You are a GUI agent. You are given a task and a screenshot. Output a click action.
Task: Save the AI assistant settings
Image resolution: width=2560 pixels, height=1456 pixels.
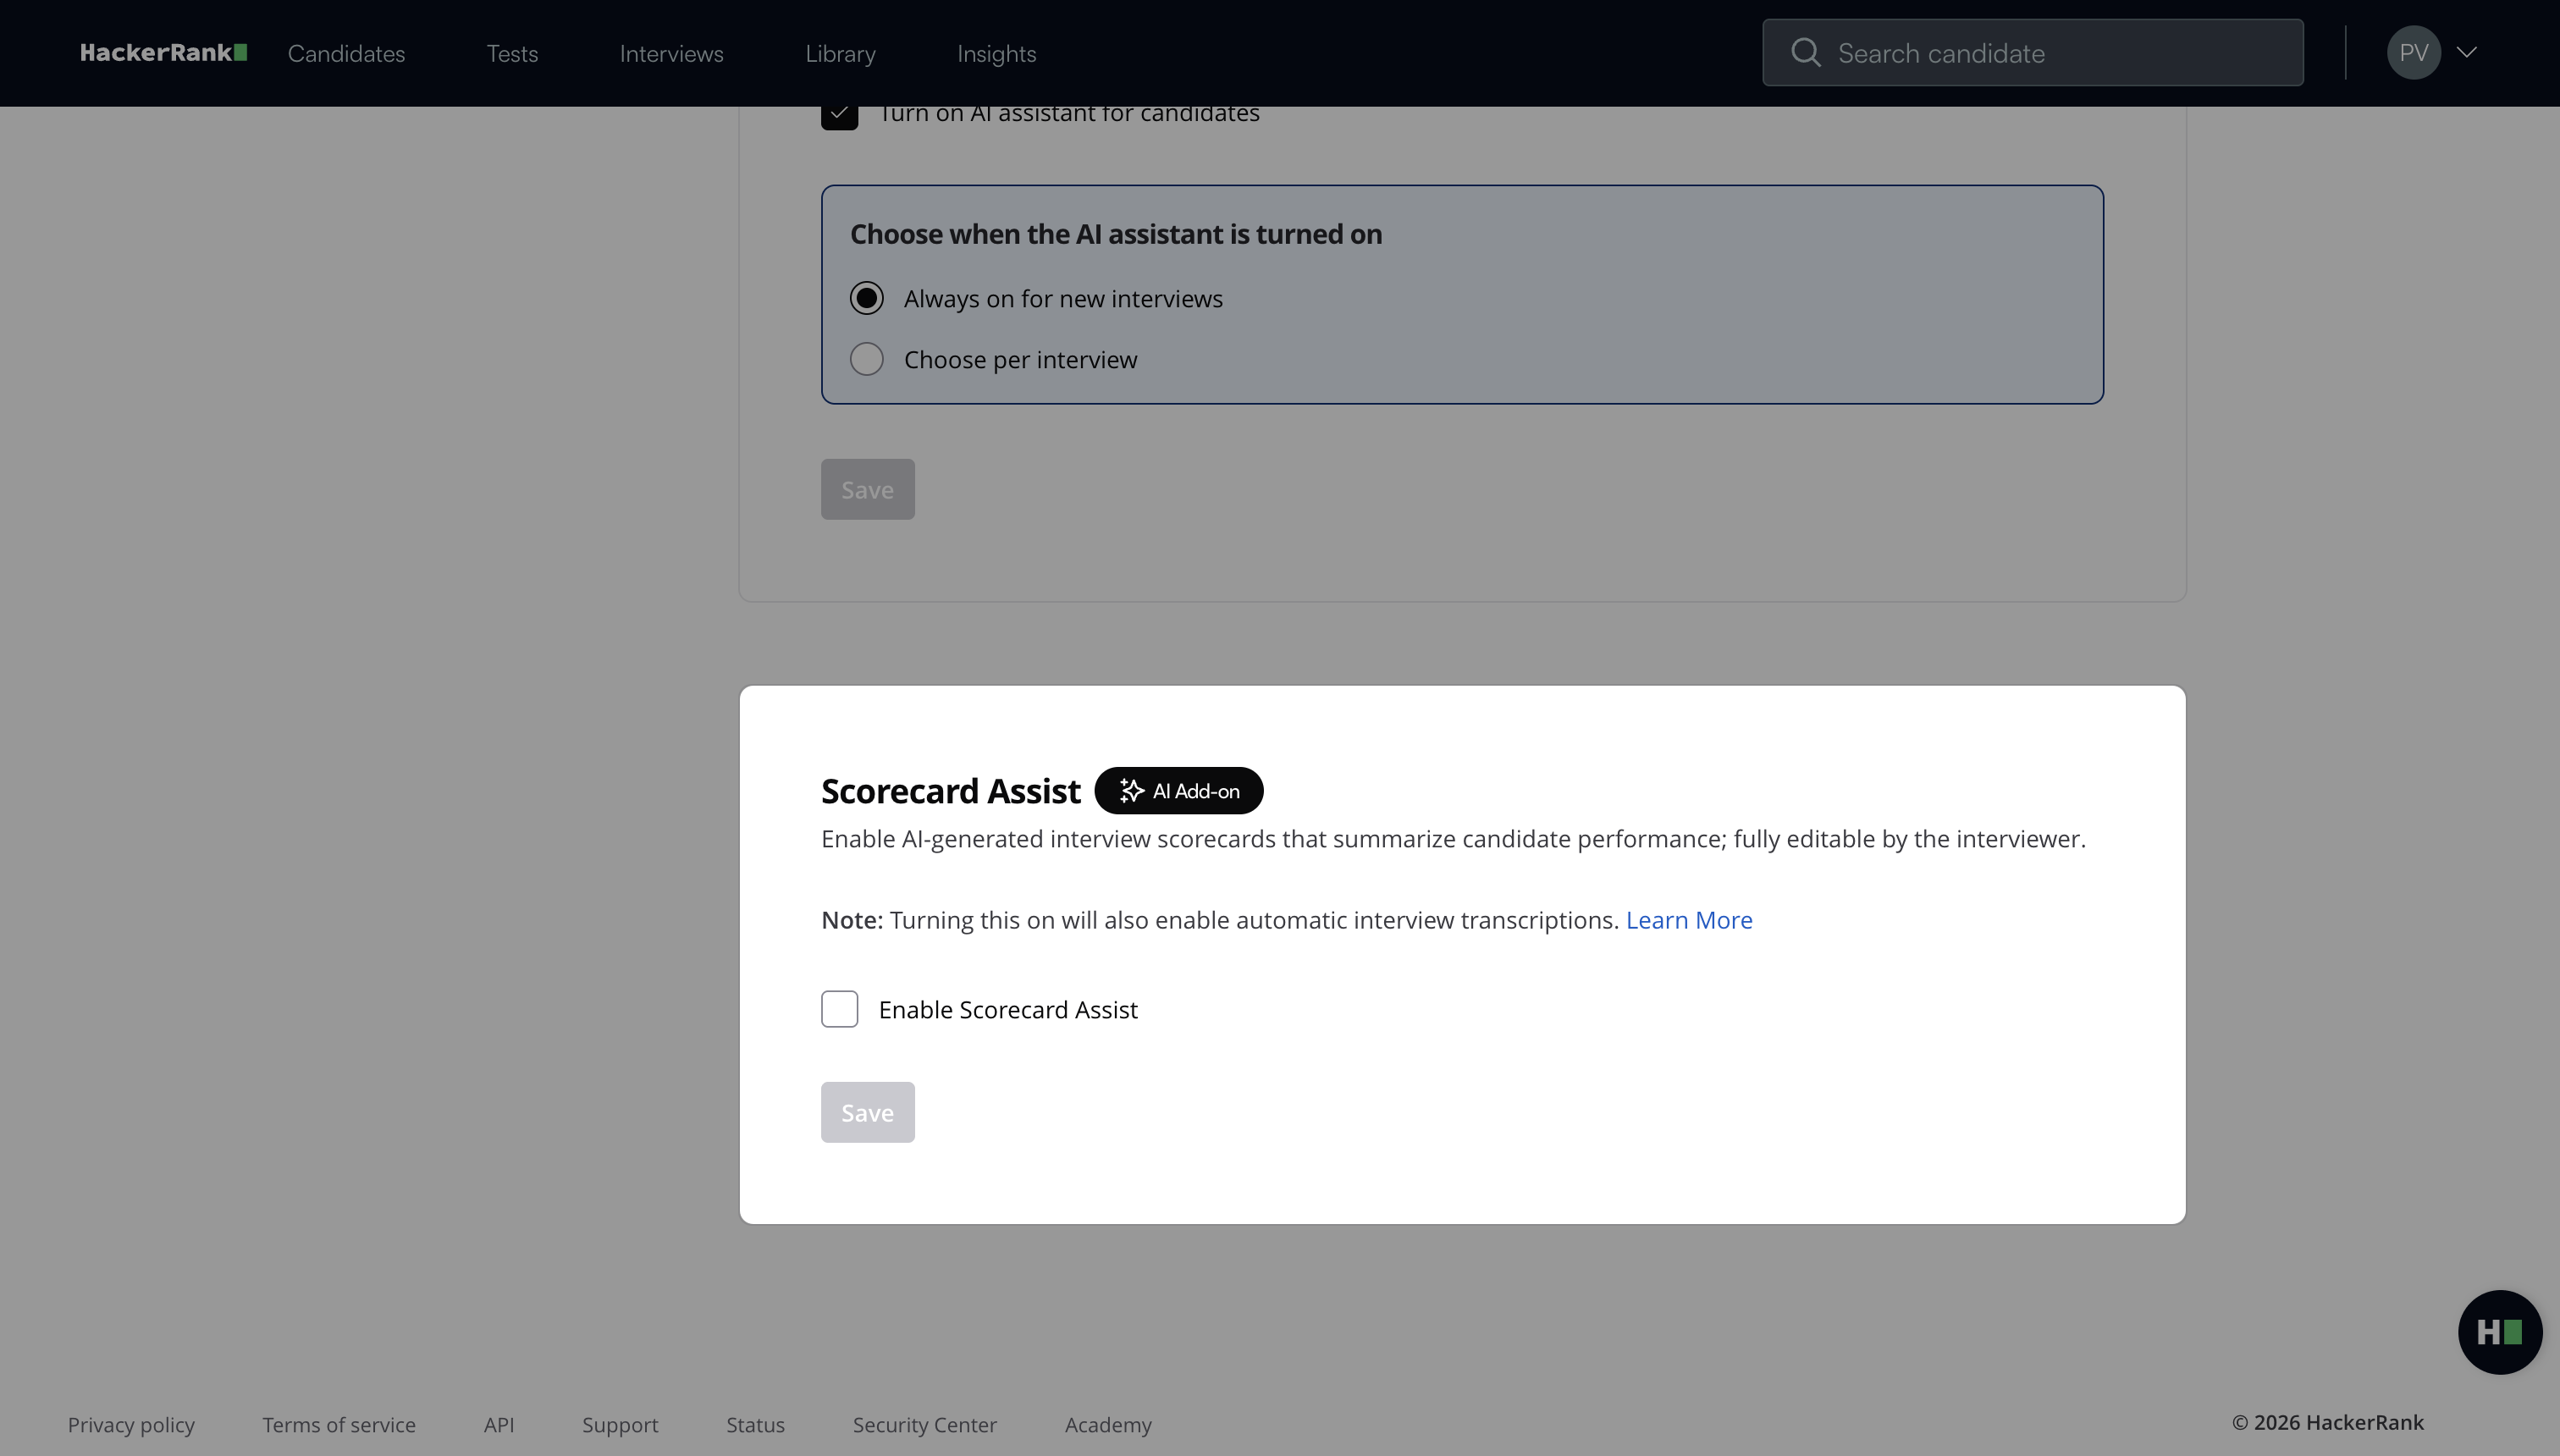(867, 489)
